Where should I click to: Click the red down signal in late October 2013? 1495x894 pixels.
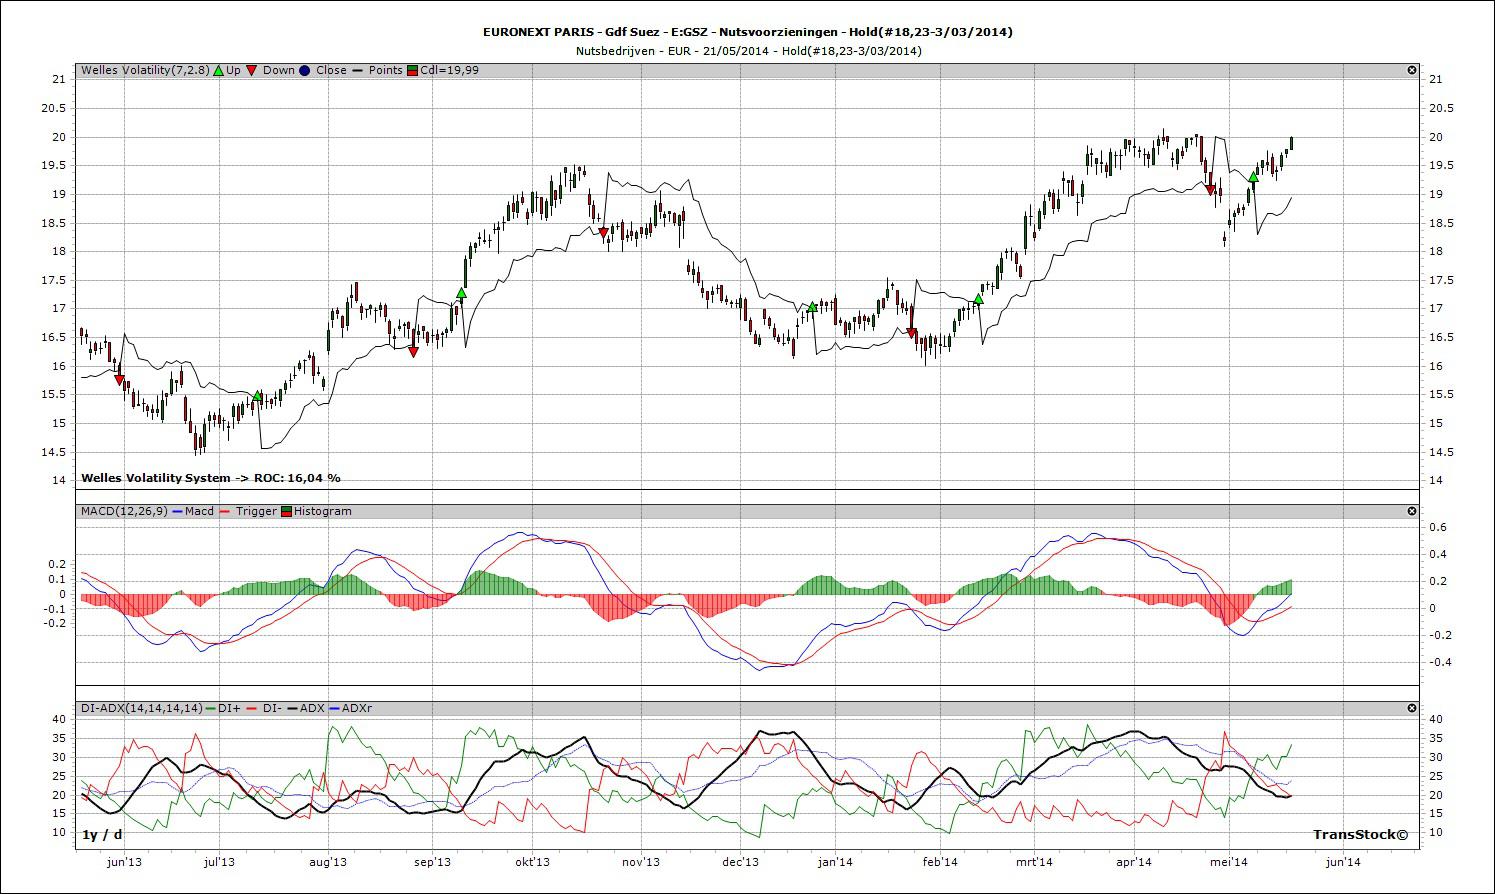603,233
